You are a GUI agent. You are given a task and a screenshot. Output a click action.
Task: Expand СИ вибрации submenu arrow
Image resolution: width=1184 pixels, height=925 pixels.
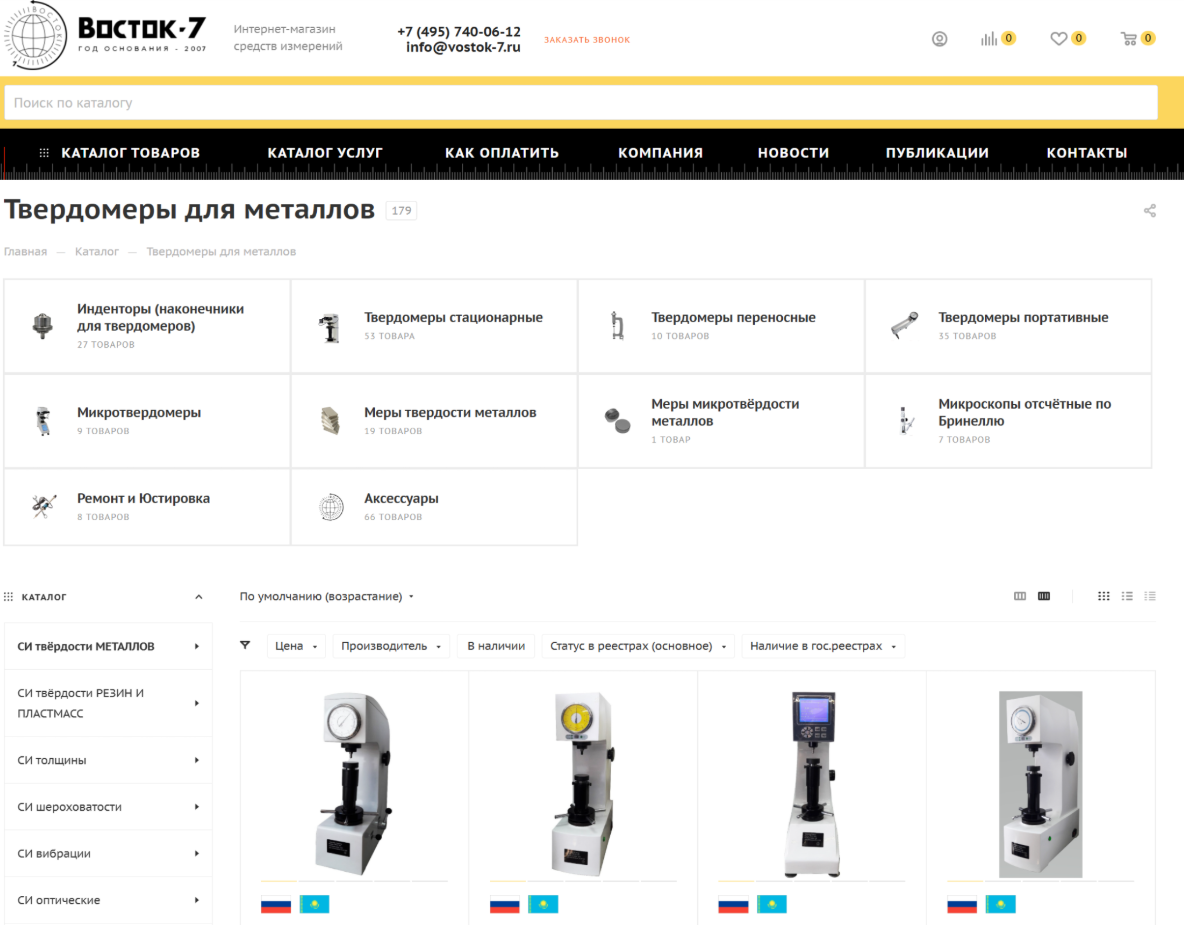coord(196,853)
